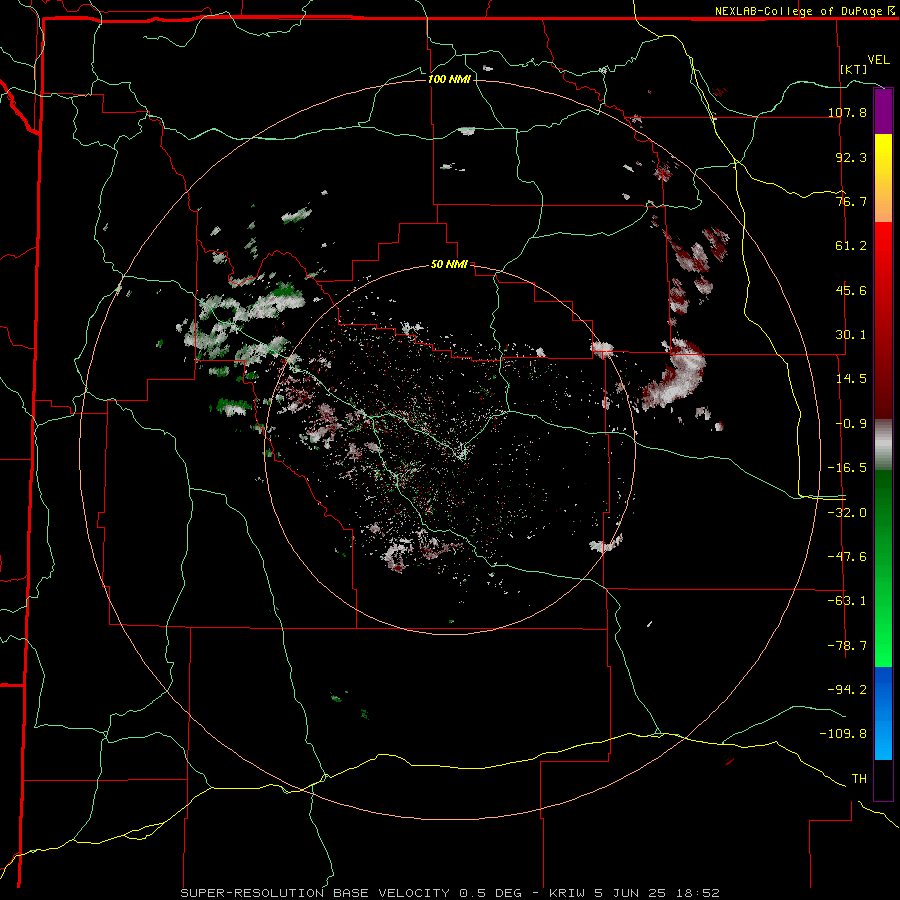Click the TH threshold label
Screen dimensions: 900x900
(859, 779)
